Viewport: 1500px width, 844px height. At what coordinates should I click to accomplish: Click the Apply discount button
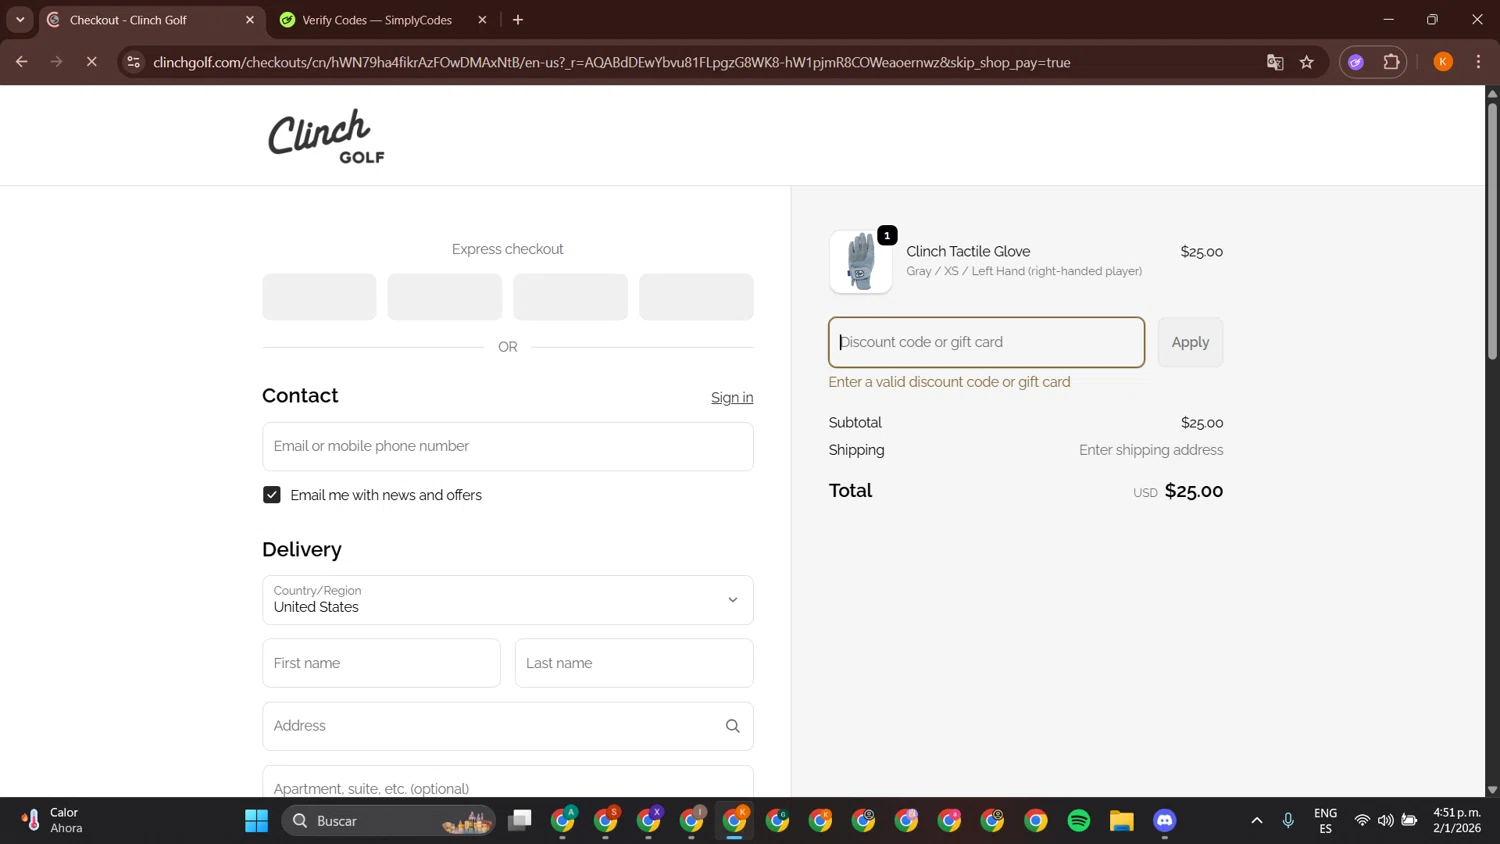(1190, 342)
